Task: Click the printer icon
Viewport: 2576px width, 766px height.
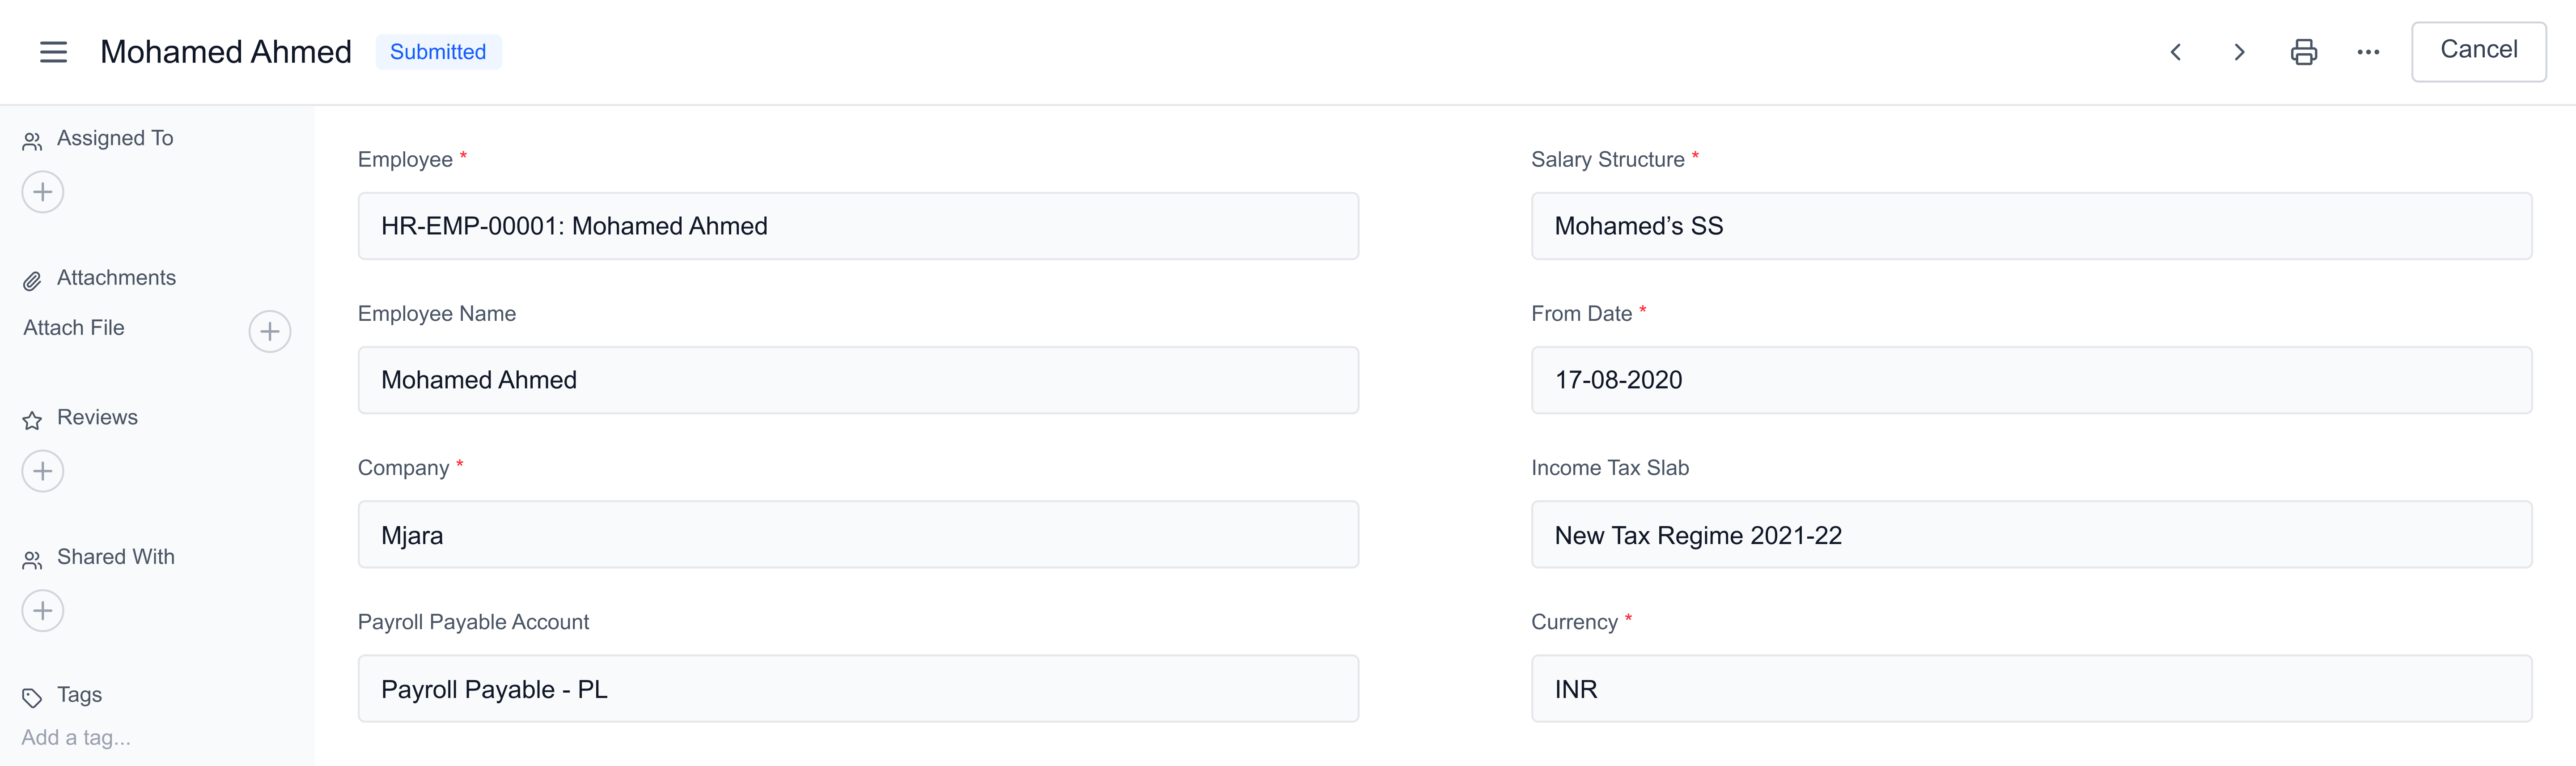Action: point(2303,52)
